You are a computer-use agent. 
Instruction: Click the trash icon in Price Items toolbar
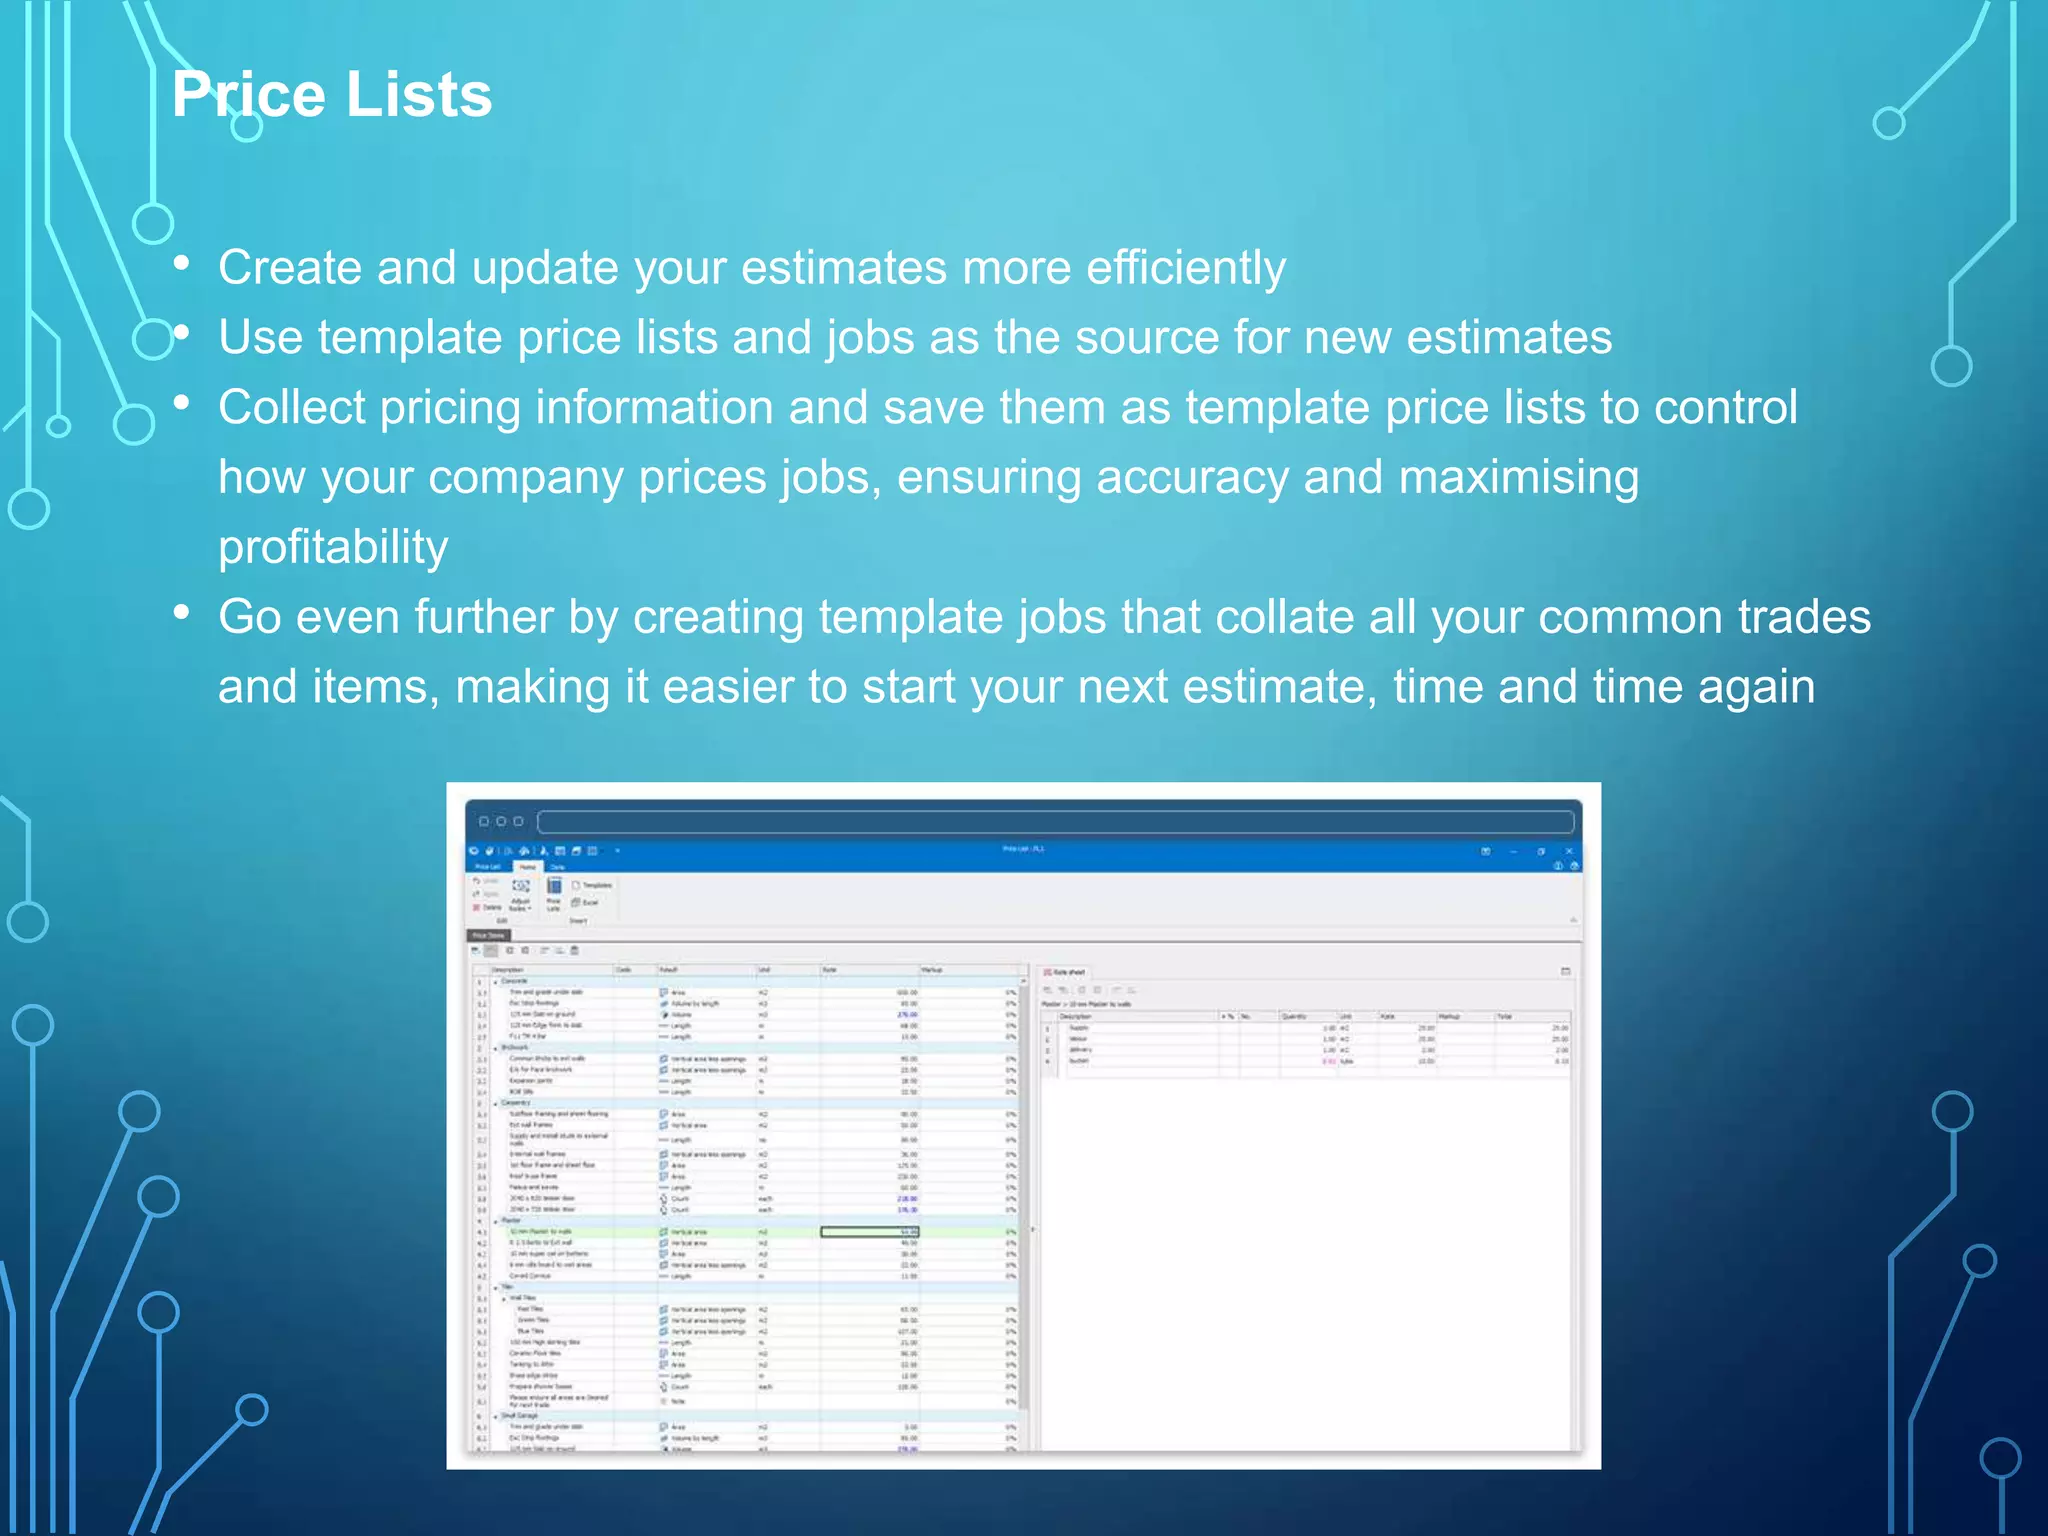coord(574,950)
